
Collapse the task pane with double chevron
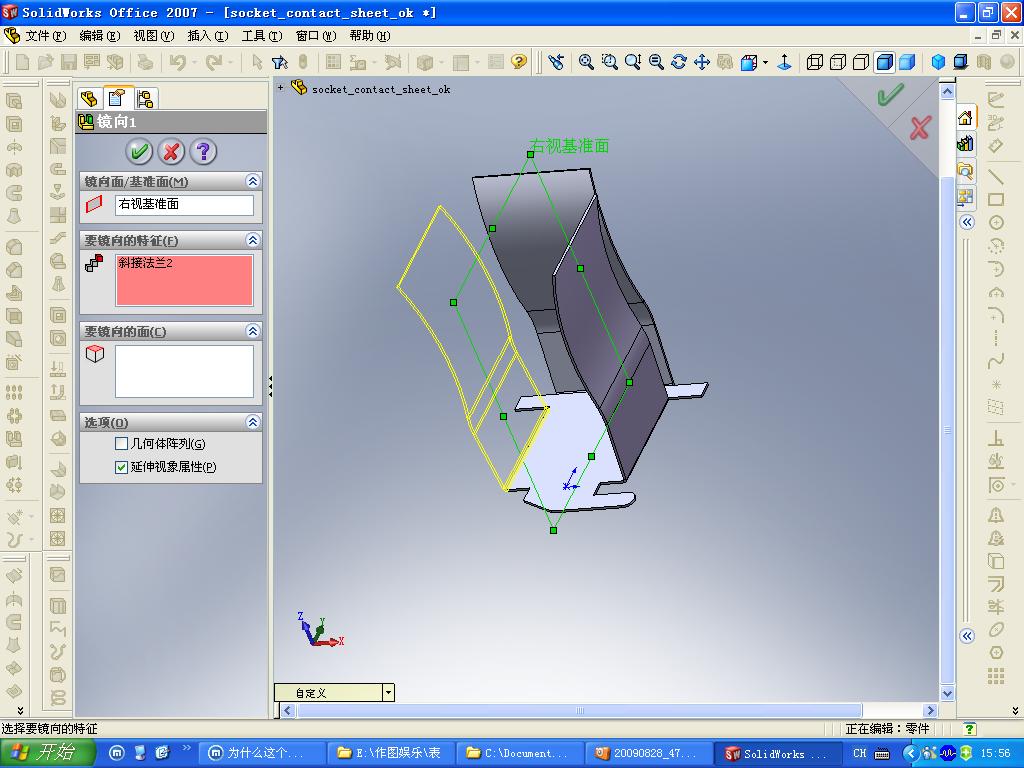click(x=967, y=223)
